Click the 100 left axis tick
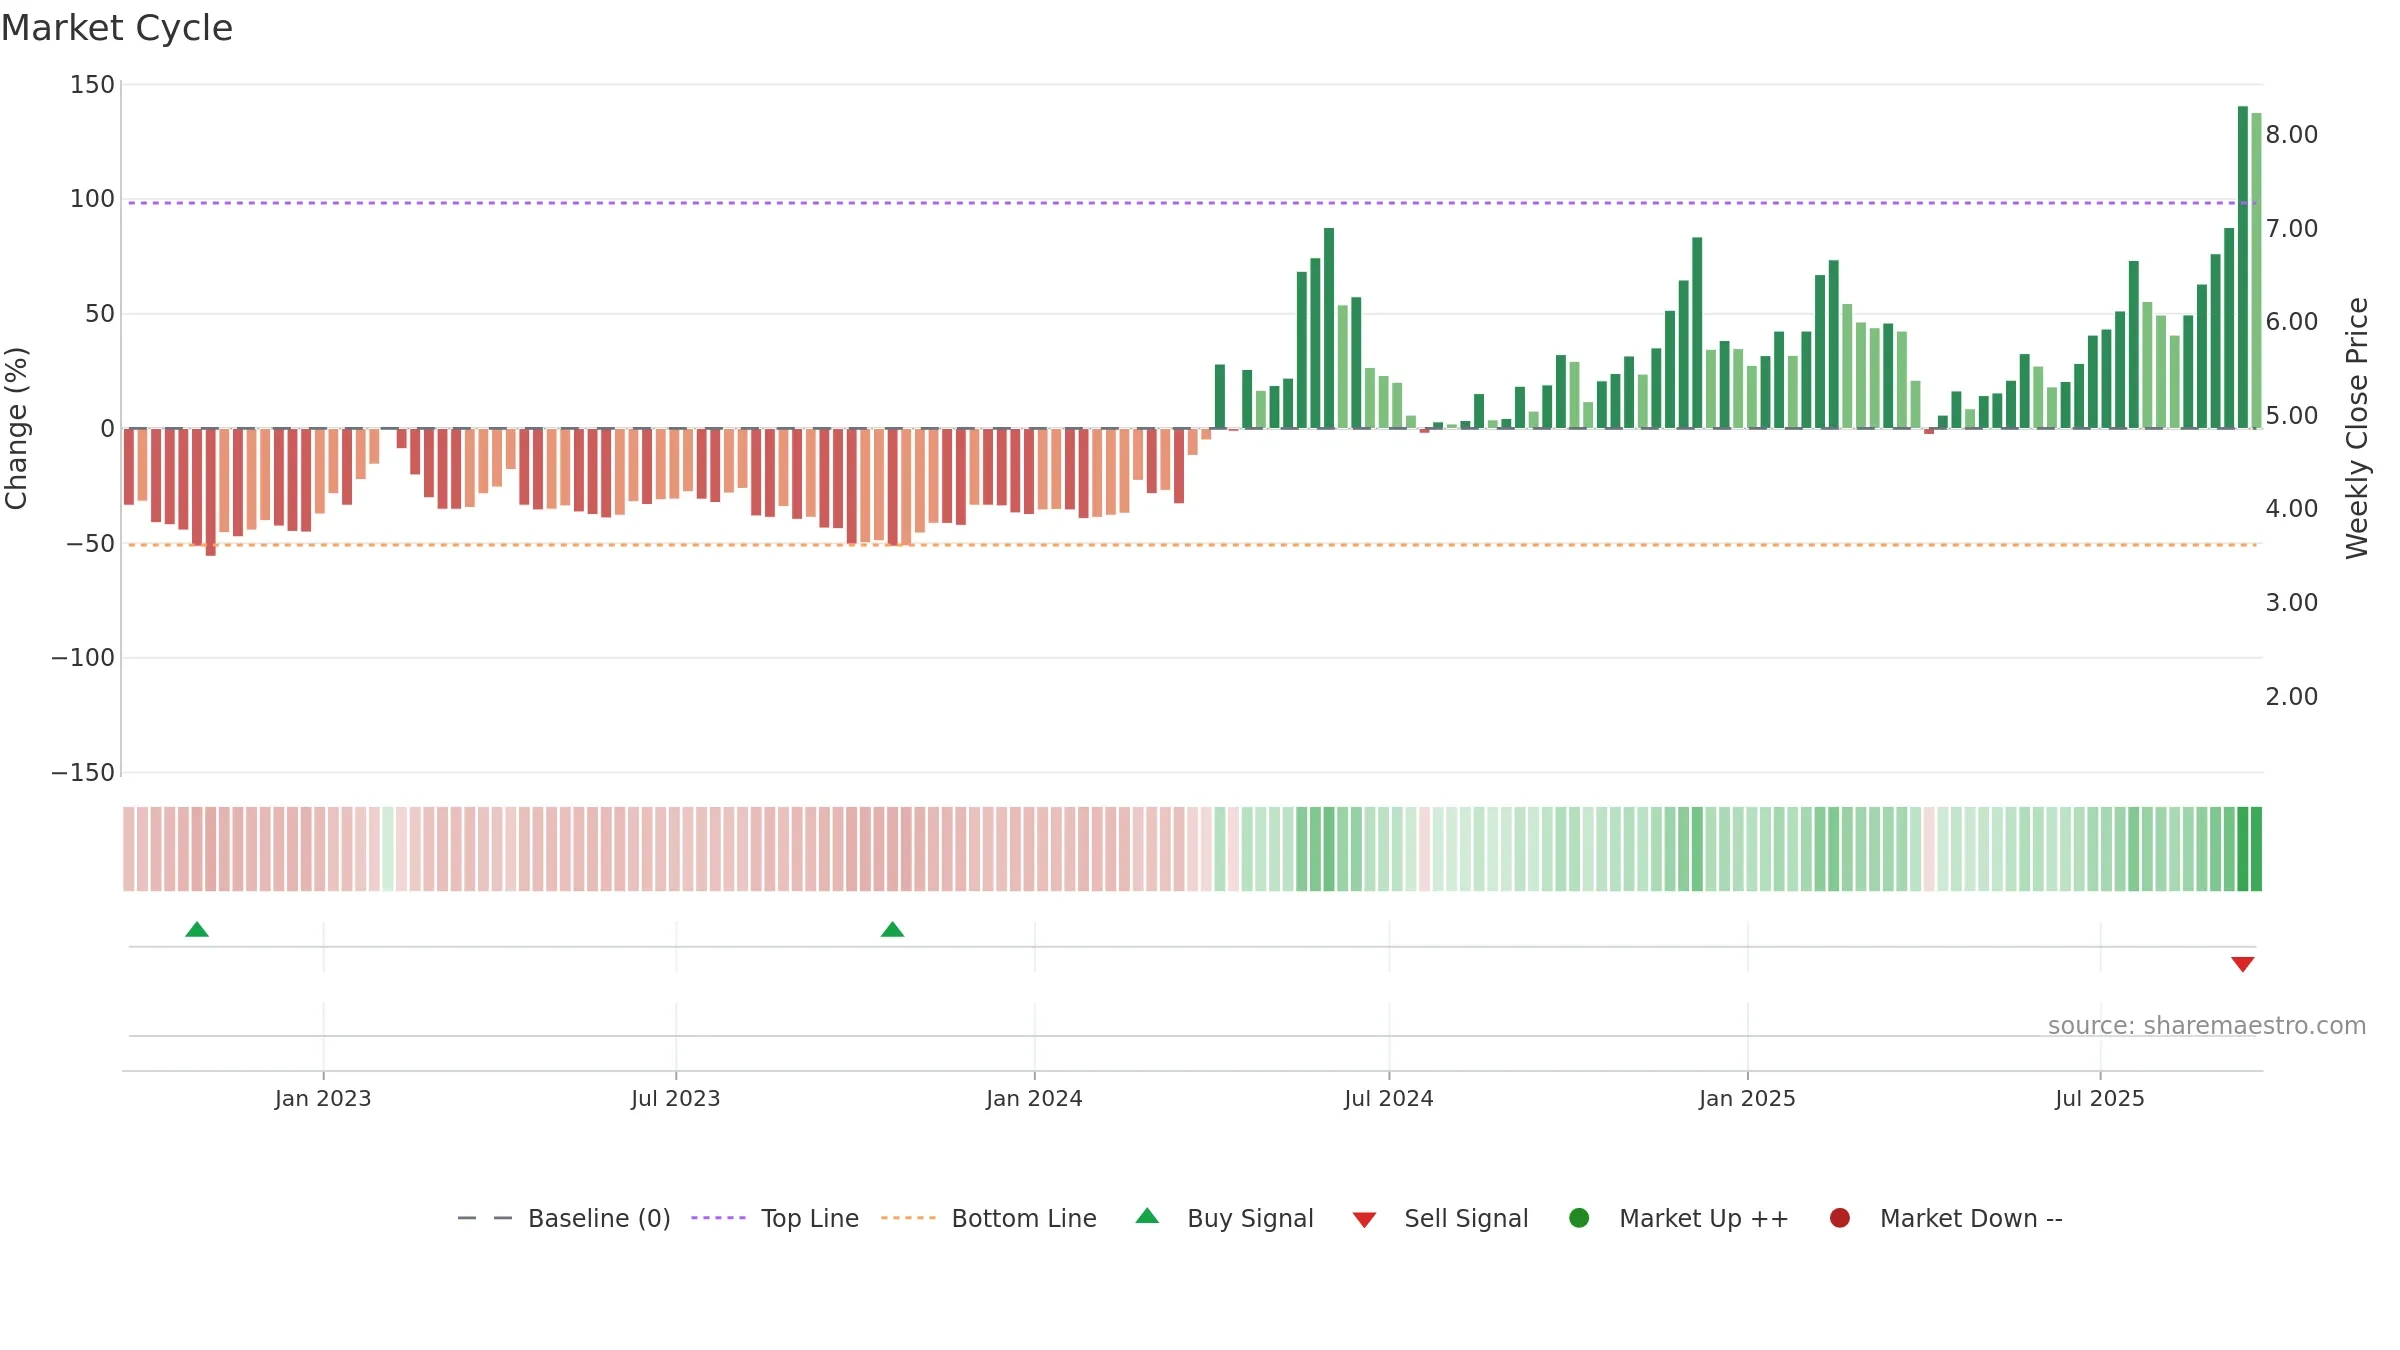This screenshot has width=2400, height=1350. coord(92,199)
